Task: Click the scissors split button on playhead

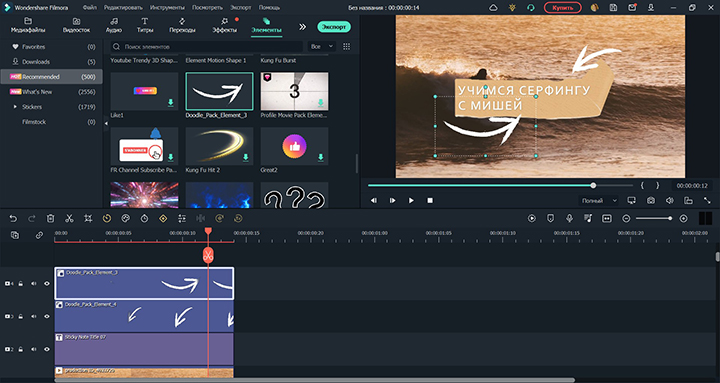Action: pyautogui.click(x=208, y=255)
